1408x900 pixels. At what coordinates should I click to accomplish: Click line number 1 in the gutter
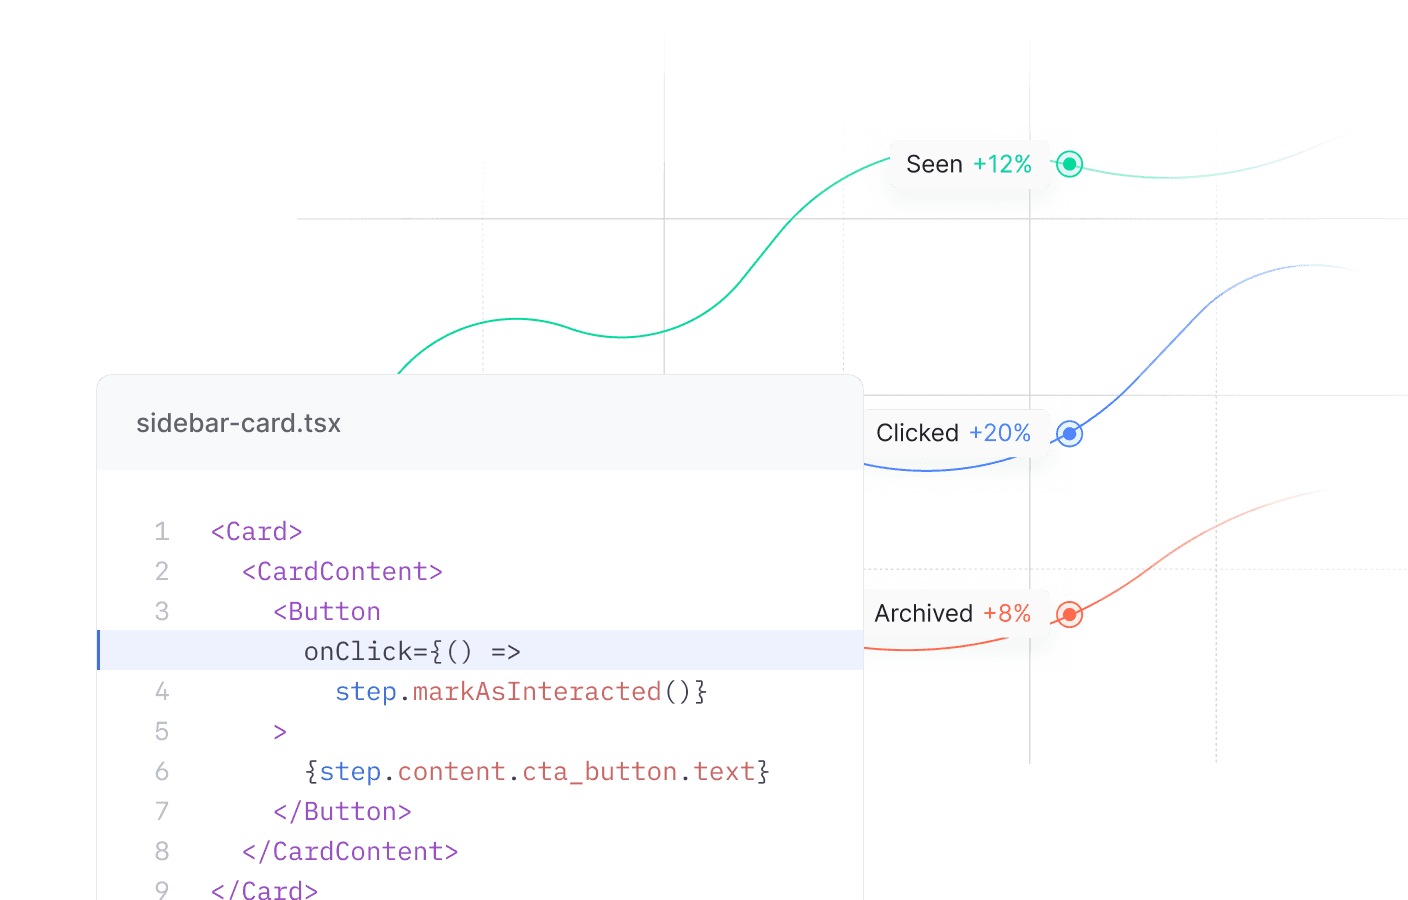coord(162,531)
